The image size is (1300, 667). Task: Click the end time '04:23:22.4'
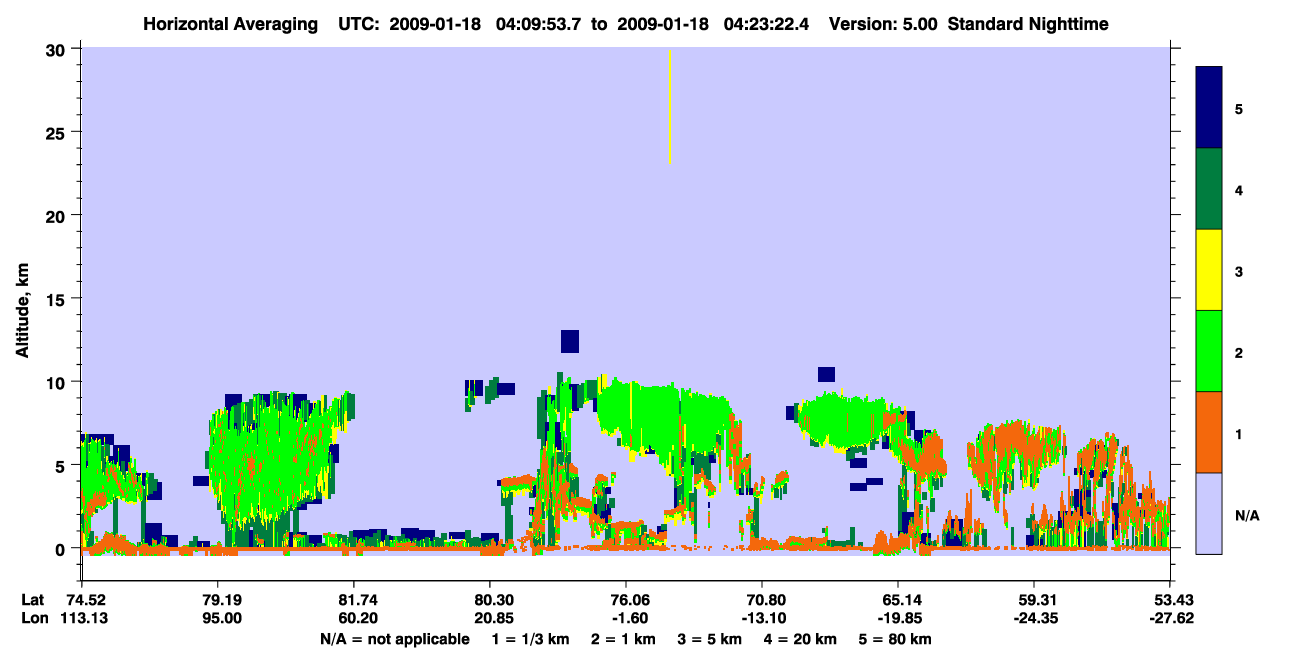coord(765,24)
